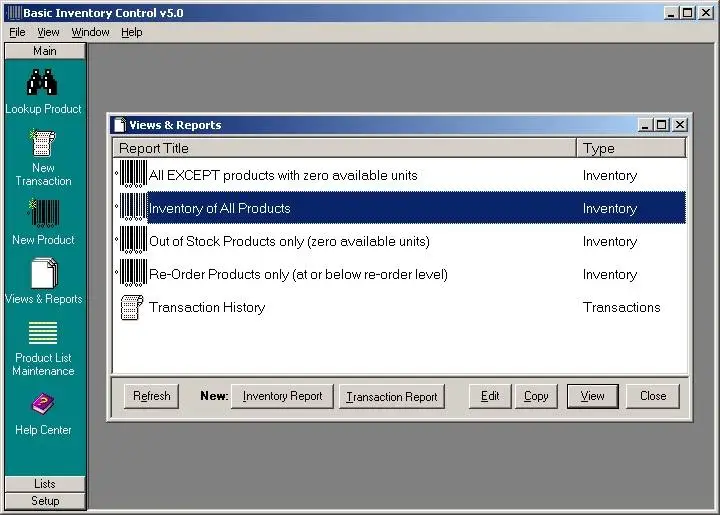Sort by the Report Title column header
Image resolution: width=720 pixels, height=515 pixels.
click(x=344, y=148)
